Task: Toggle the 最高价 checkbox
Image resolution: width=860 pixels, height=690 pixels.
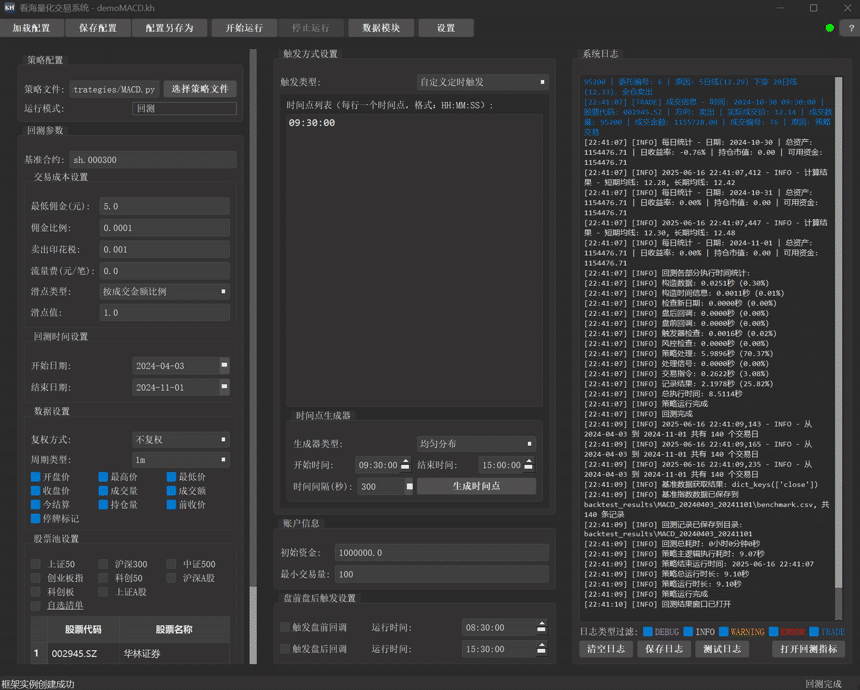Action: tap(103, 477)
